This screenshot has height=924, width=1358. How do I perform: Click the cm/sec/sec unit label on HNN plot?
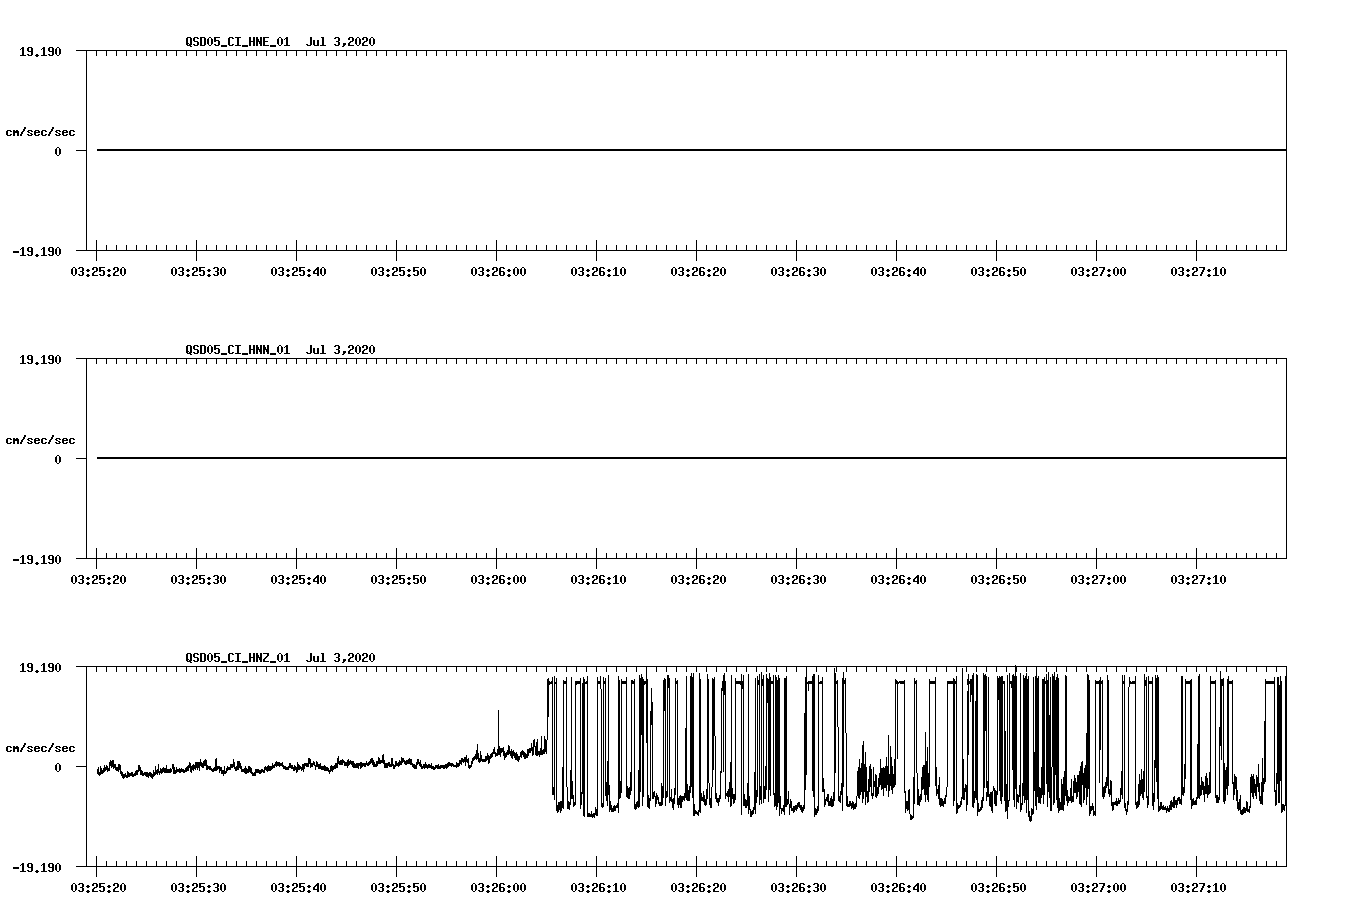(x=40, y=441)
